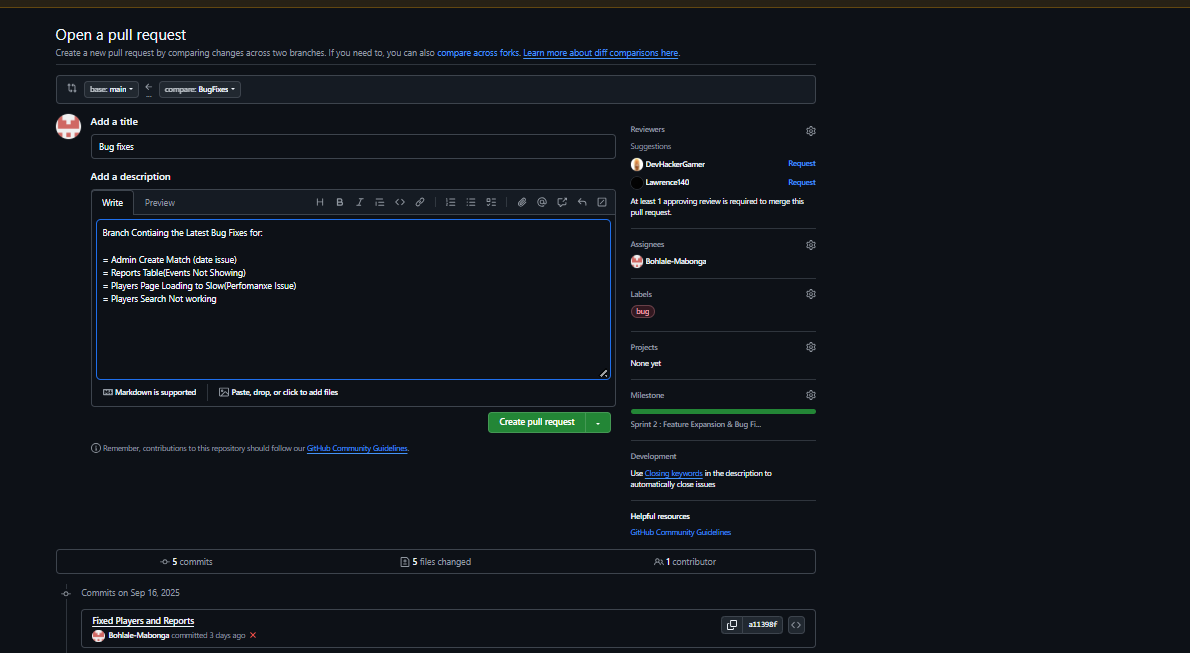Insert a blockquote using the quote icon
The width and height of the screenshot is (1190, 653).
tap(380, 202)
